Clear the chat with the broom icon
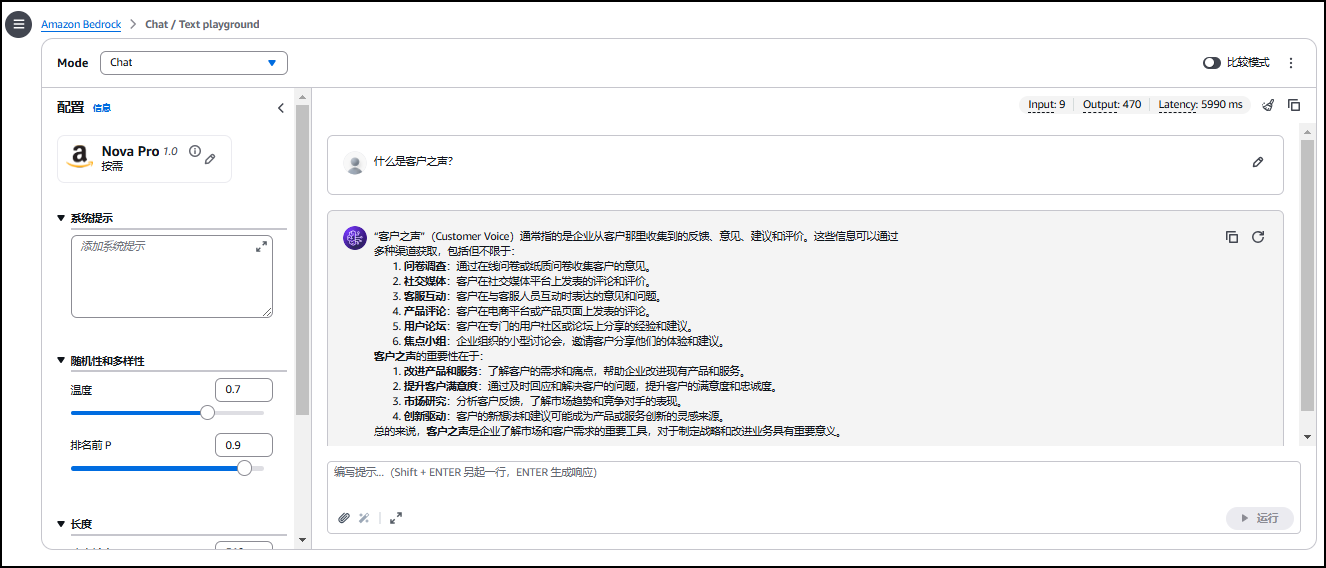The height and width of the screenshot is (568, 1326). (1268, 105)
